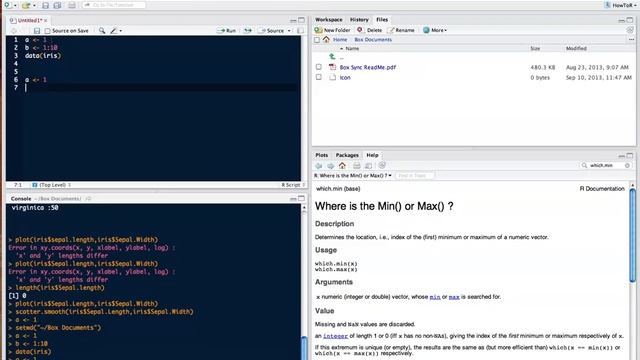This screenshot has width=640, height=360.
Task: Open the New File dropdown arrow
Action: pyautogui.click(x=16, y=6)
